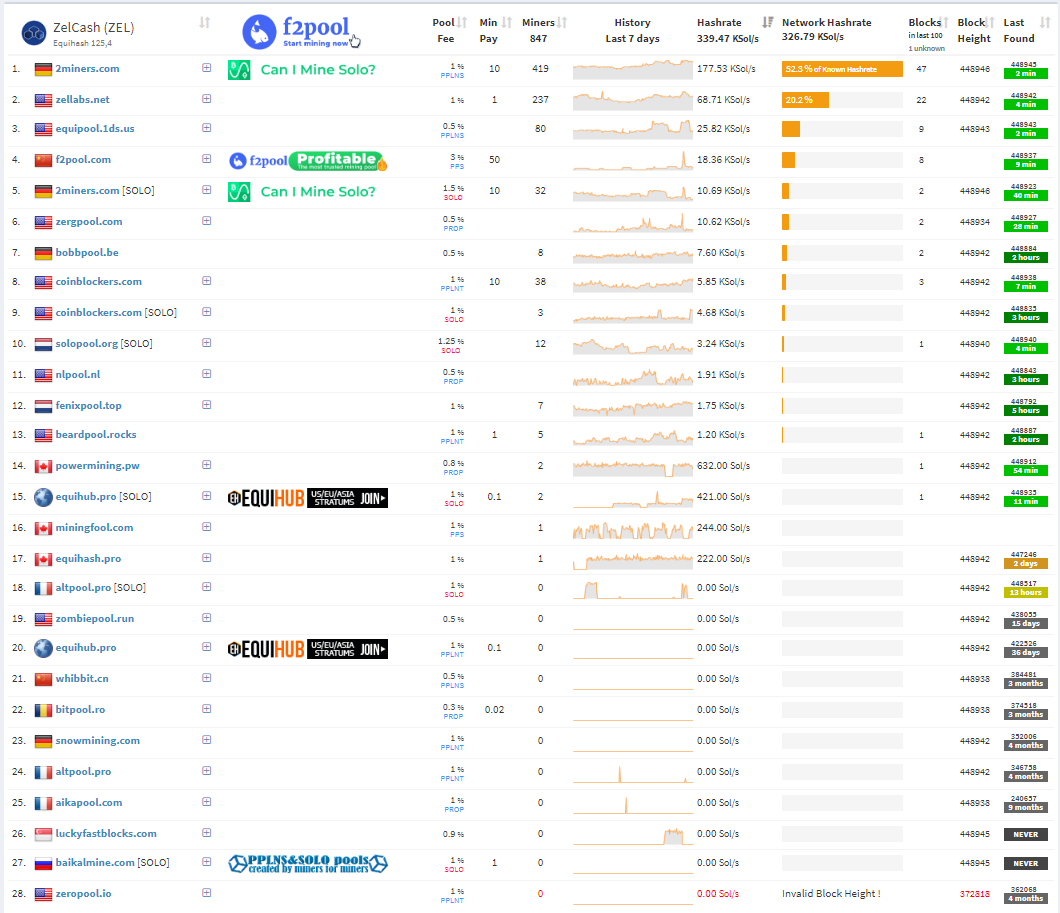This screenshot has height=913, width=1060.
Task: Open the equihub.pro row 20 link
Action: 86,647
